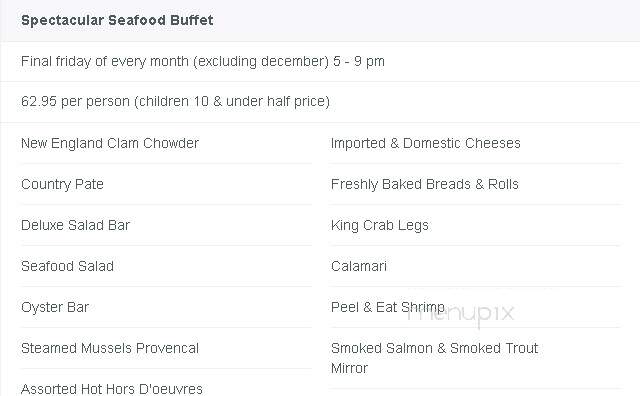Select the Spectacular Seafood Buffet heading
Viewport: 640px width, 396px height.
pyautogui.click(x=117, y=20)
